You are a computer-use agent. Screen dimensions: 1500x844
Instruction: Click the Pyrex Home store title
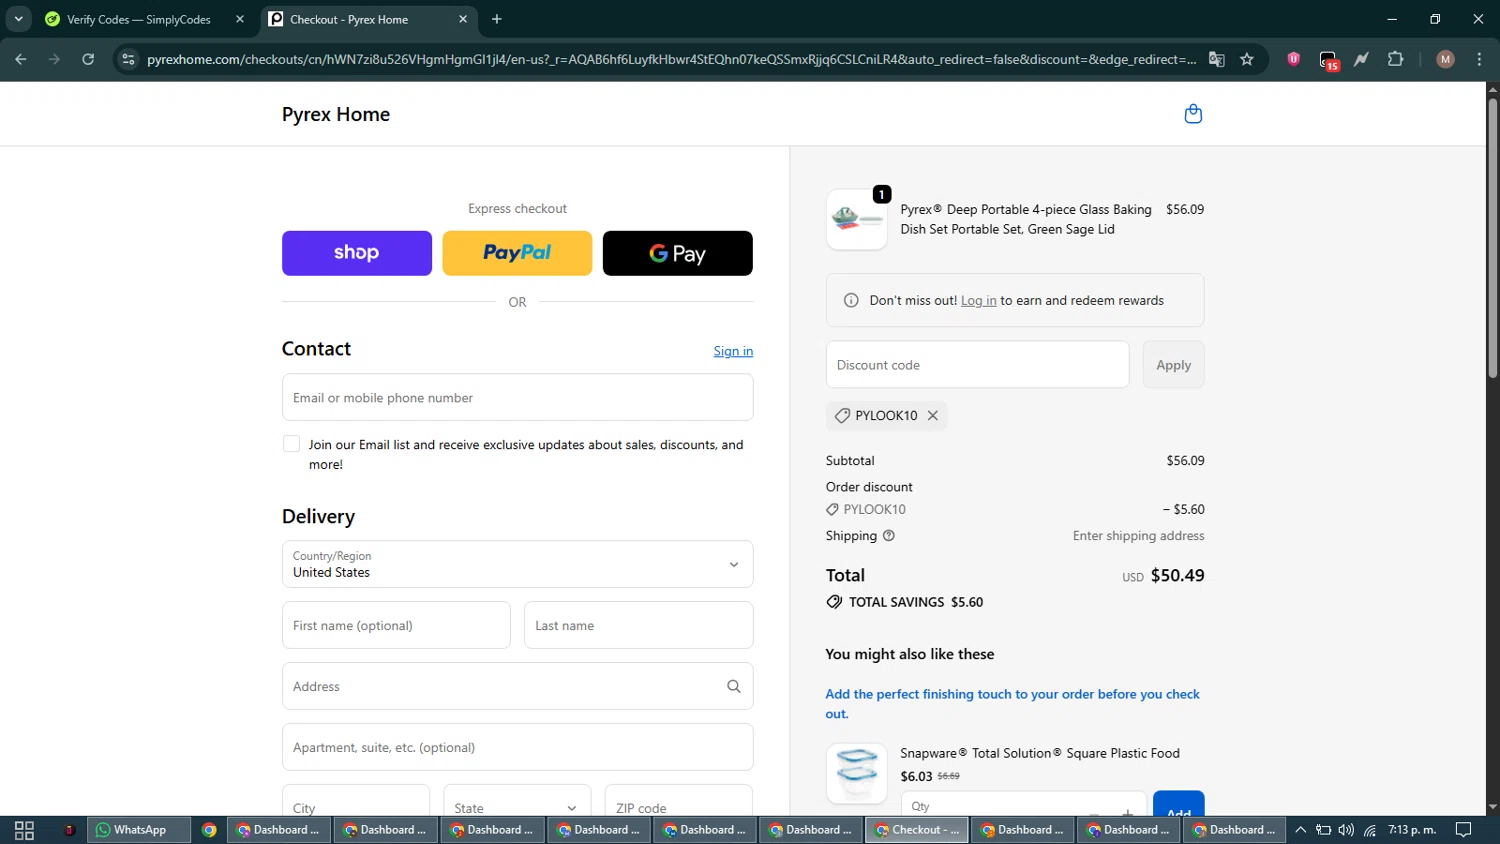click(336, 114)
